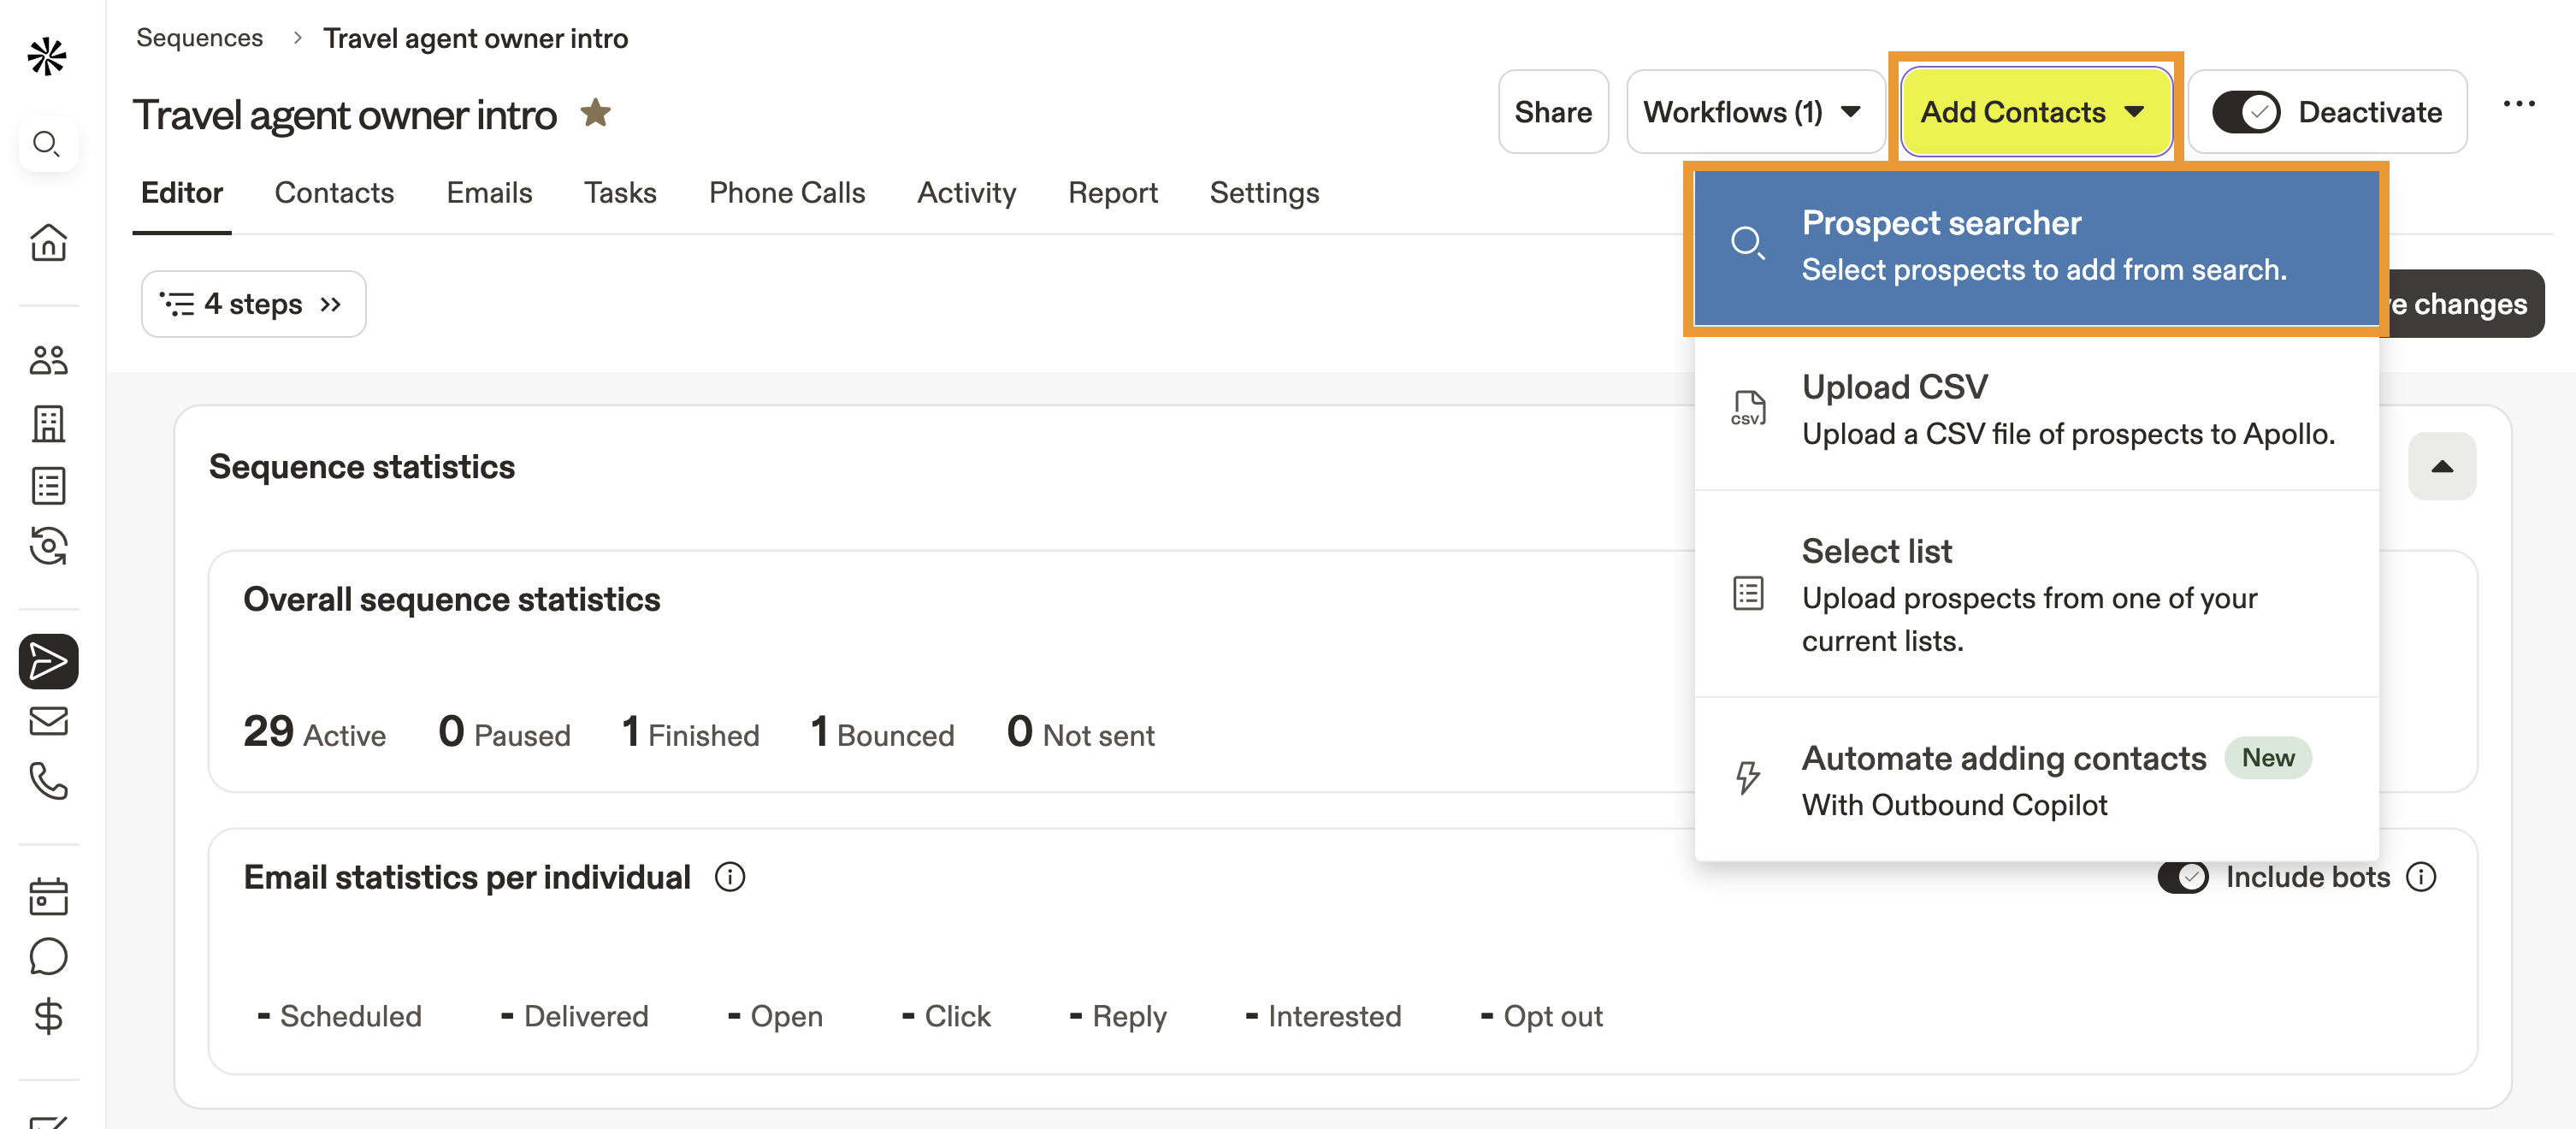Click the search magnifier icon in sidebar
This screenshot has height=1129, width=2576.
tap(47, 144)
